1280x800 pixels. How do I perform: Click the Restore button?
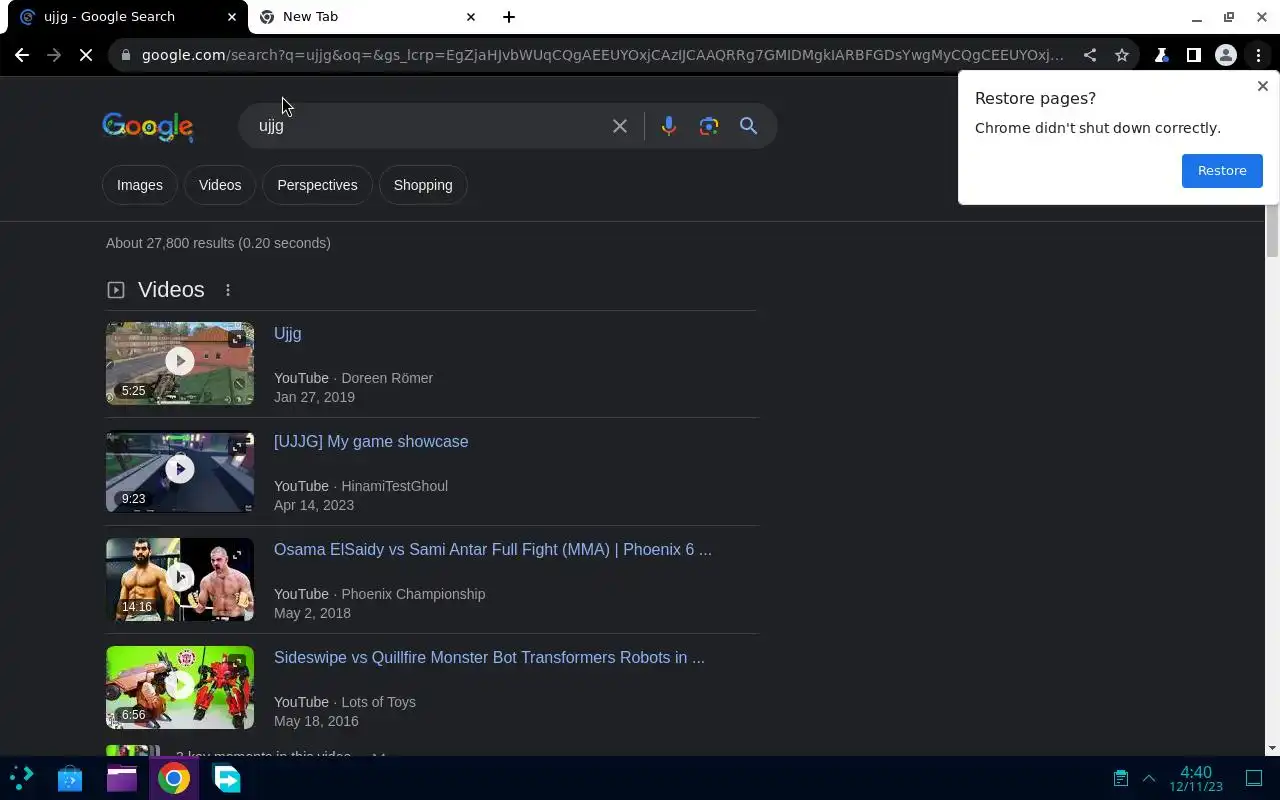click(1222, 170)
